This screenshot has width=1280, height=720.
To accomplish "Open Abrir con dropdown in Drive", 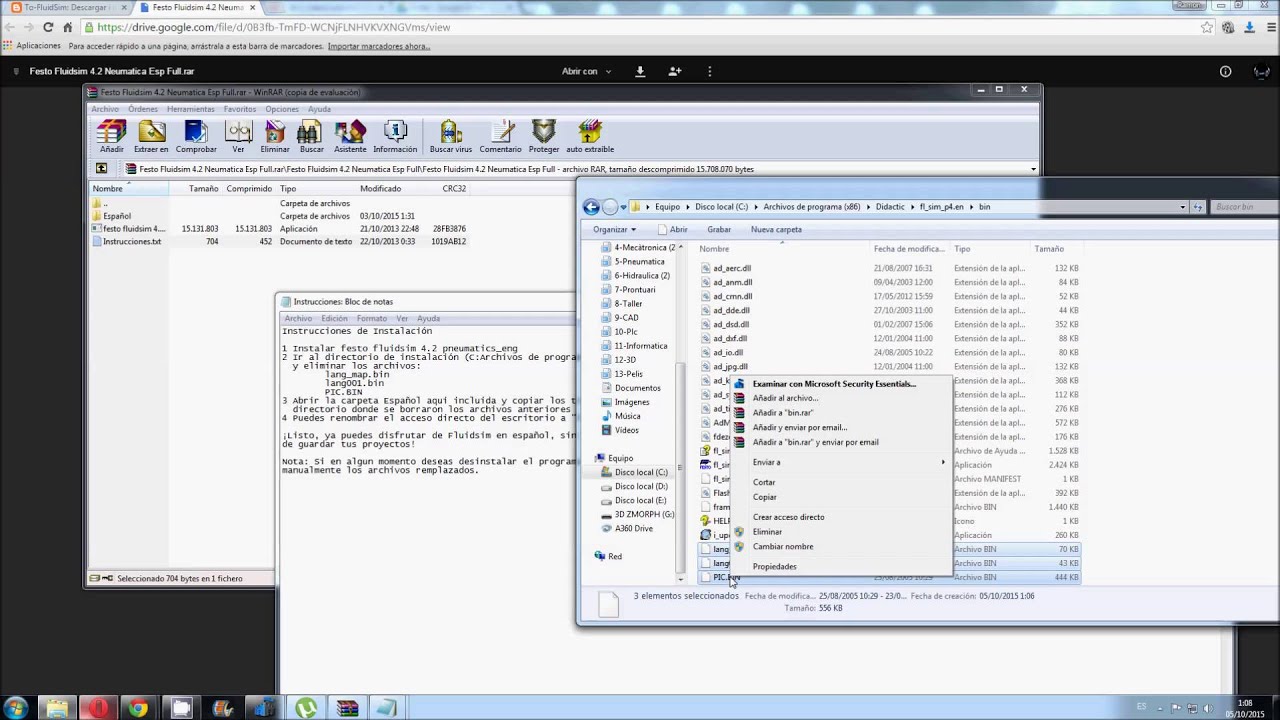I will [586, 71].
